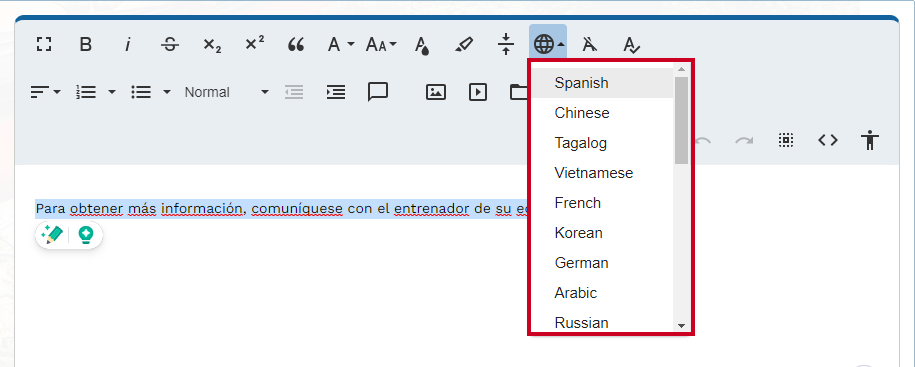Select German from language list
915x367 pixels.
[602, 263]
